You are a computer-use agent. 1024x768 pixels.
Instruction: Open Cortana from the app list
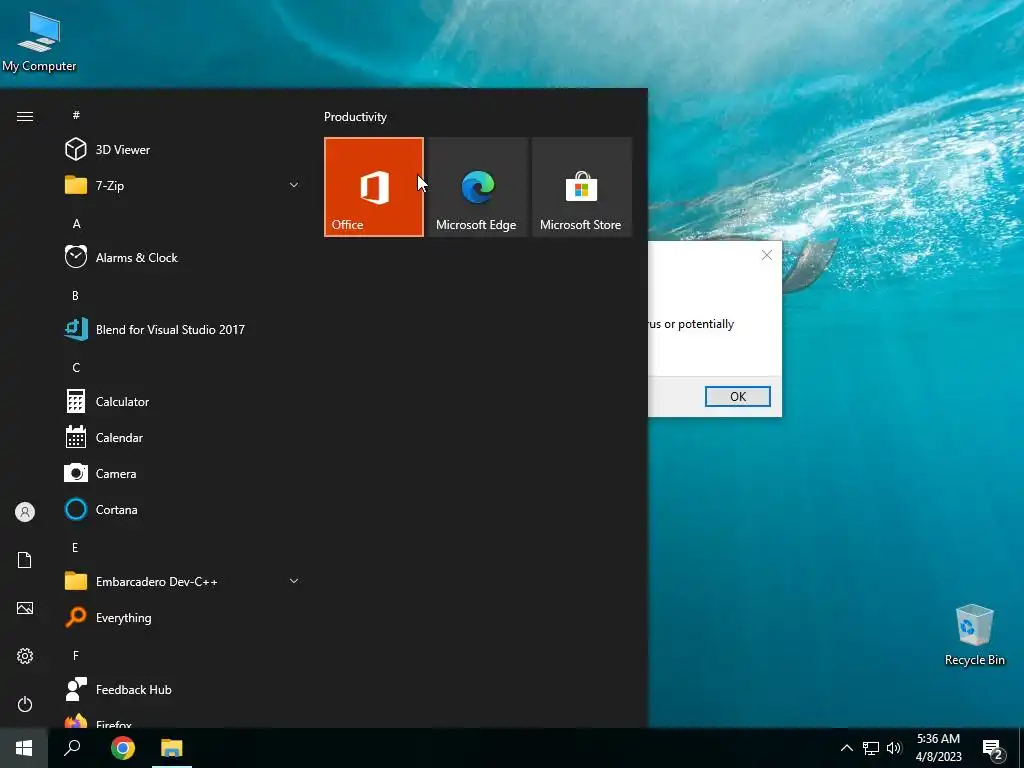[x=183, y=509]
